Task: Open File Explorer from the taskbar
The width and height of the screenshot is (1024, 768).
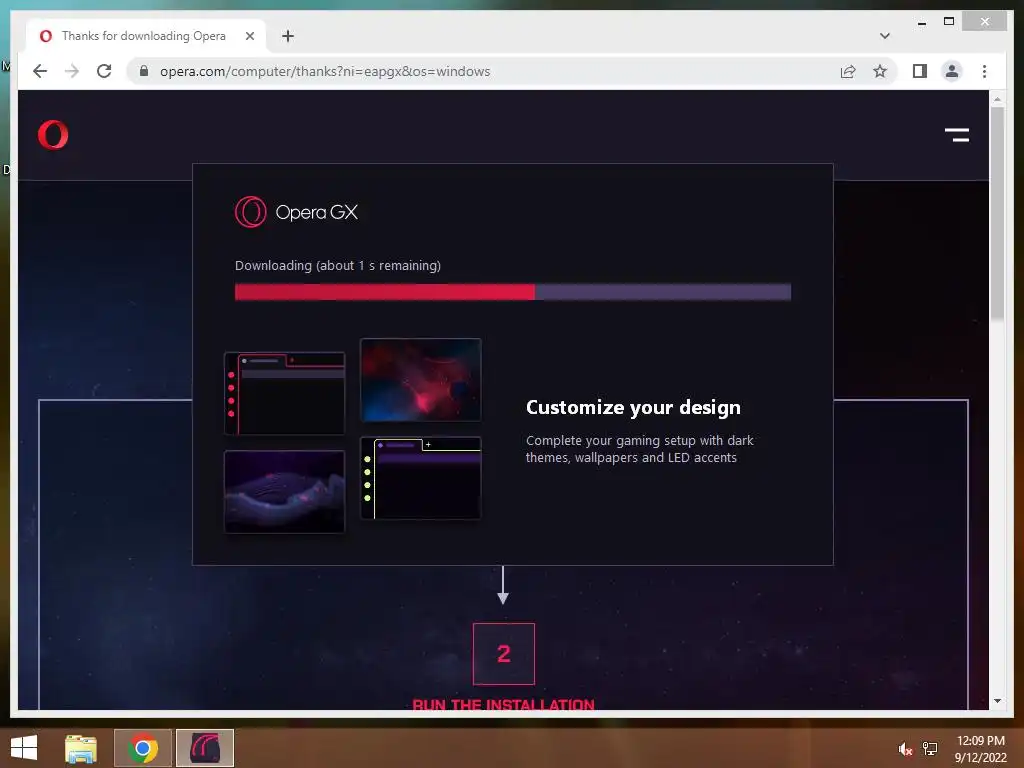Action: point(81,748)
